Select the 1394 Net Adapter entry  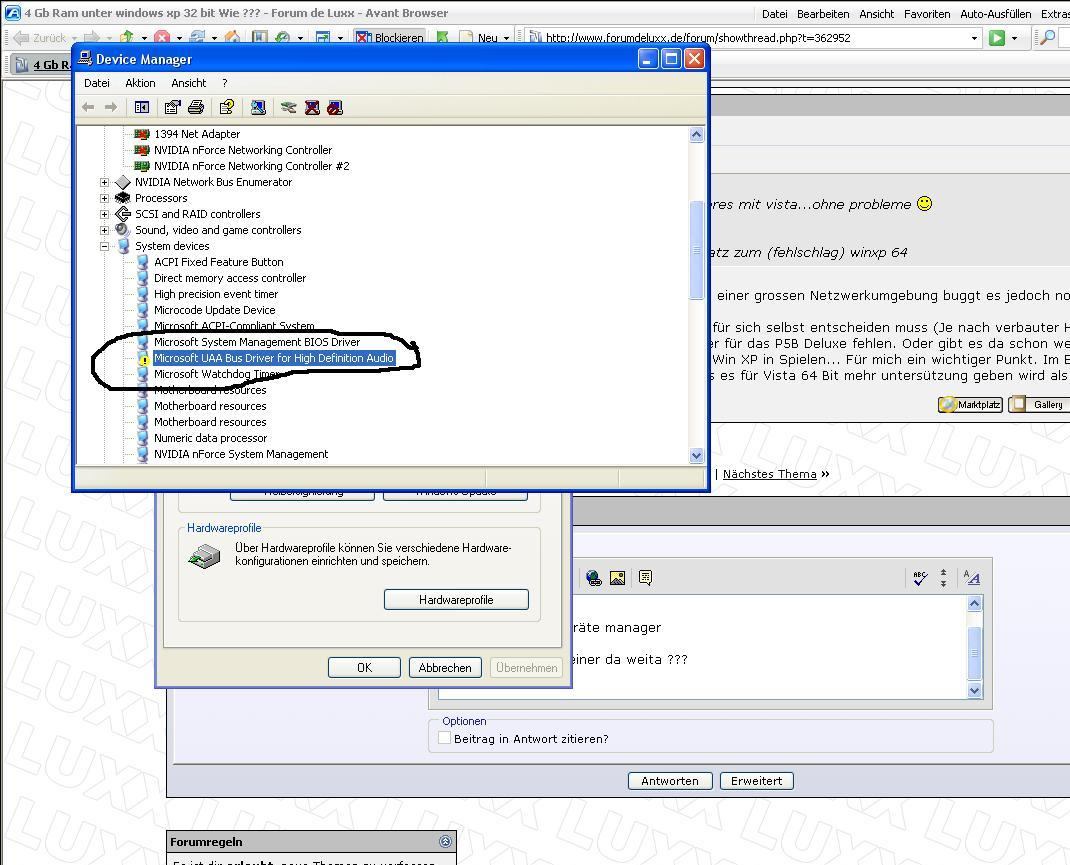(x=197, y=134)
